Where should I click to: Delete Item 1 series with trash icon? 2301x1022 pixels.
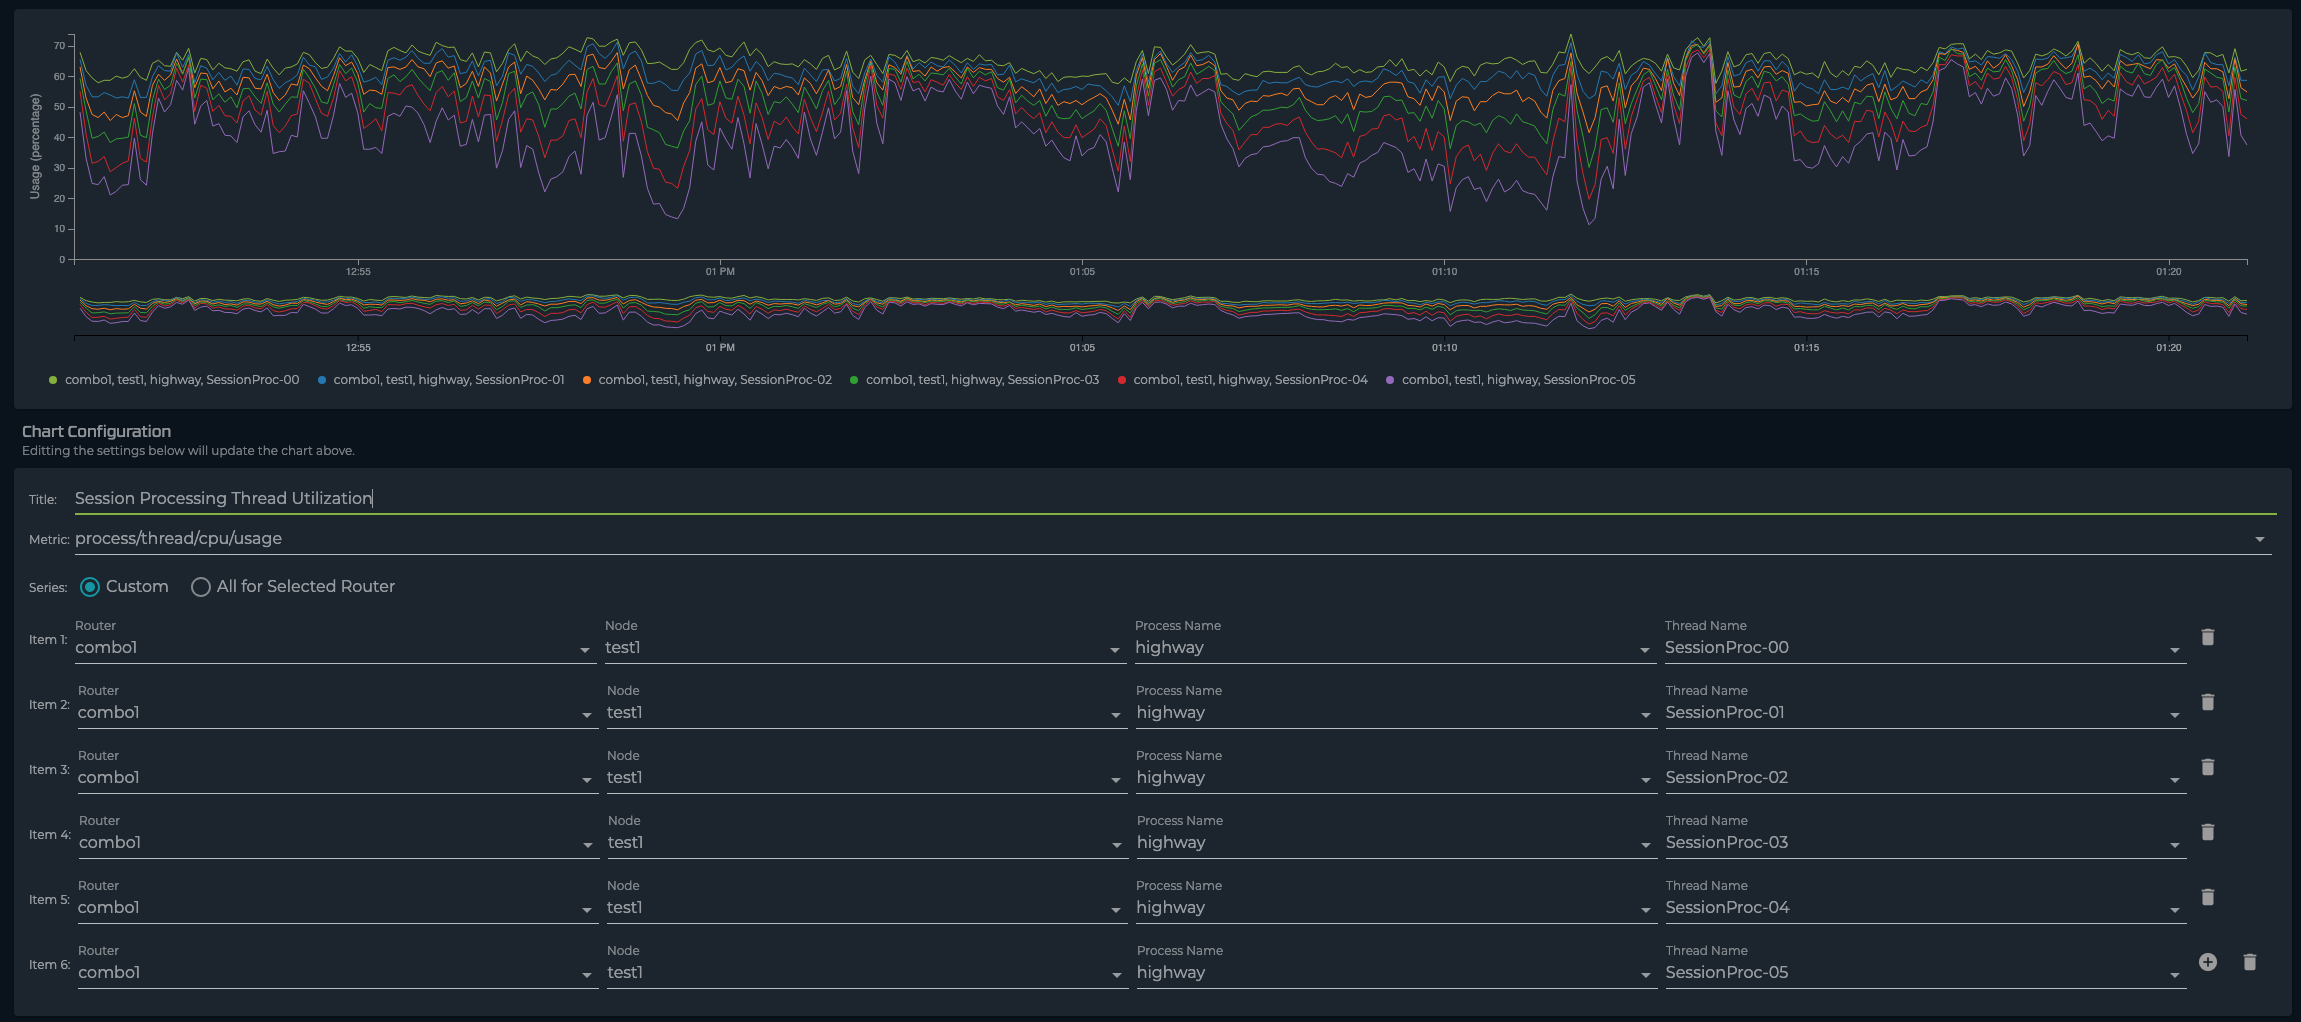(2208, 637)
